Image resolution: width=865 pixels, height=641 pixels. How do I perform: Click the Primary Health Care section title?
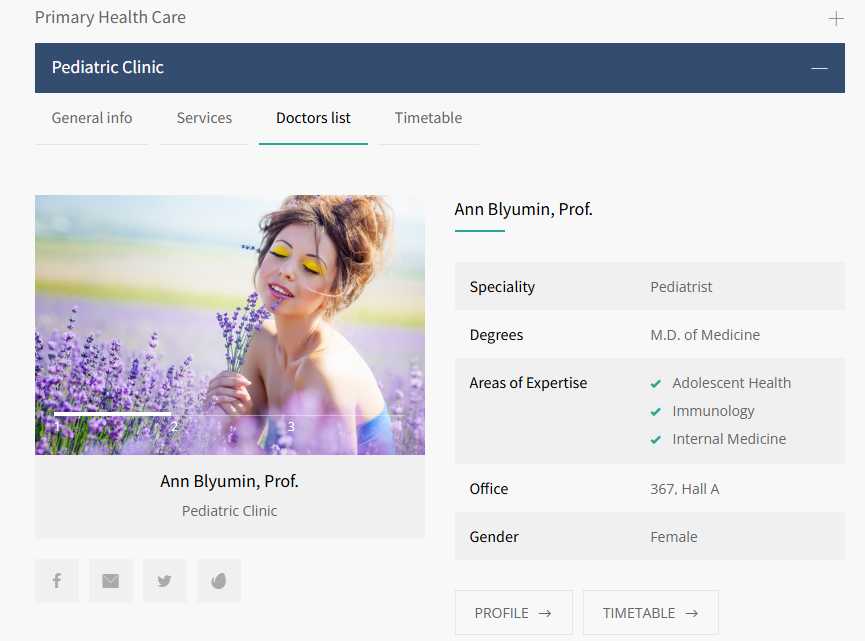[110, 18]
